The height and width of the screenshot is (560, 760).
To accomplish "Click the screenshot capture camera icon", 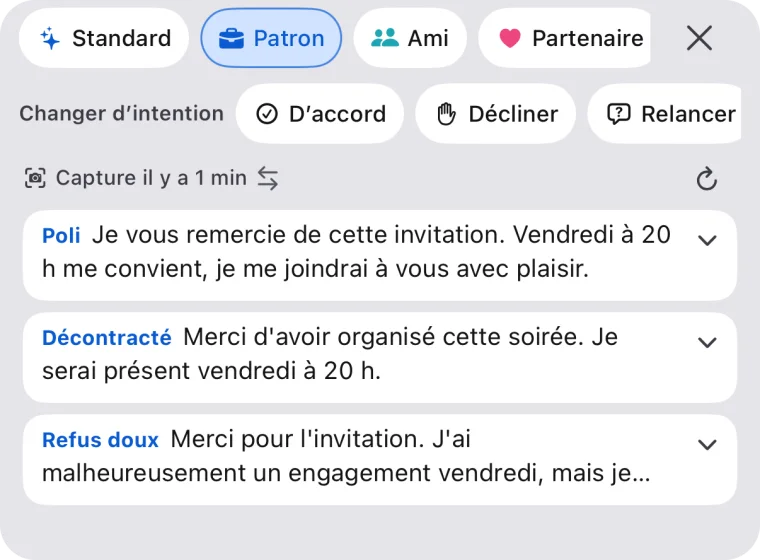I will click(35, 178).
